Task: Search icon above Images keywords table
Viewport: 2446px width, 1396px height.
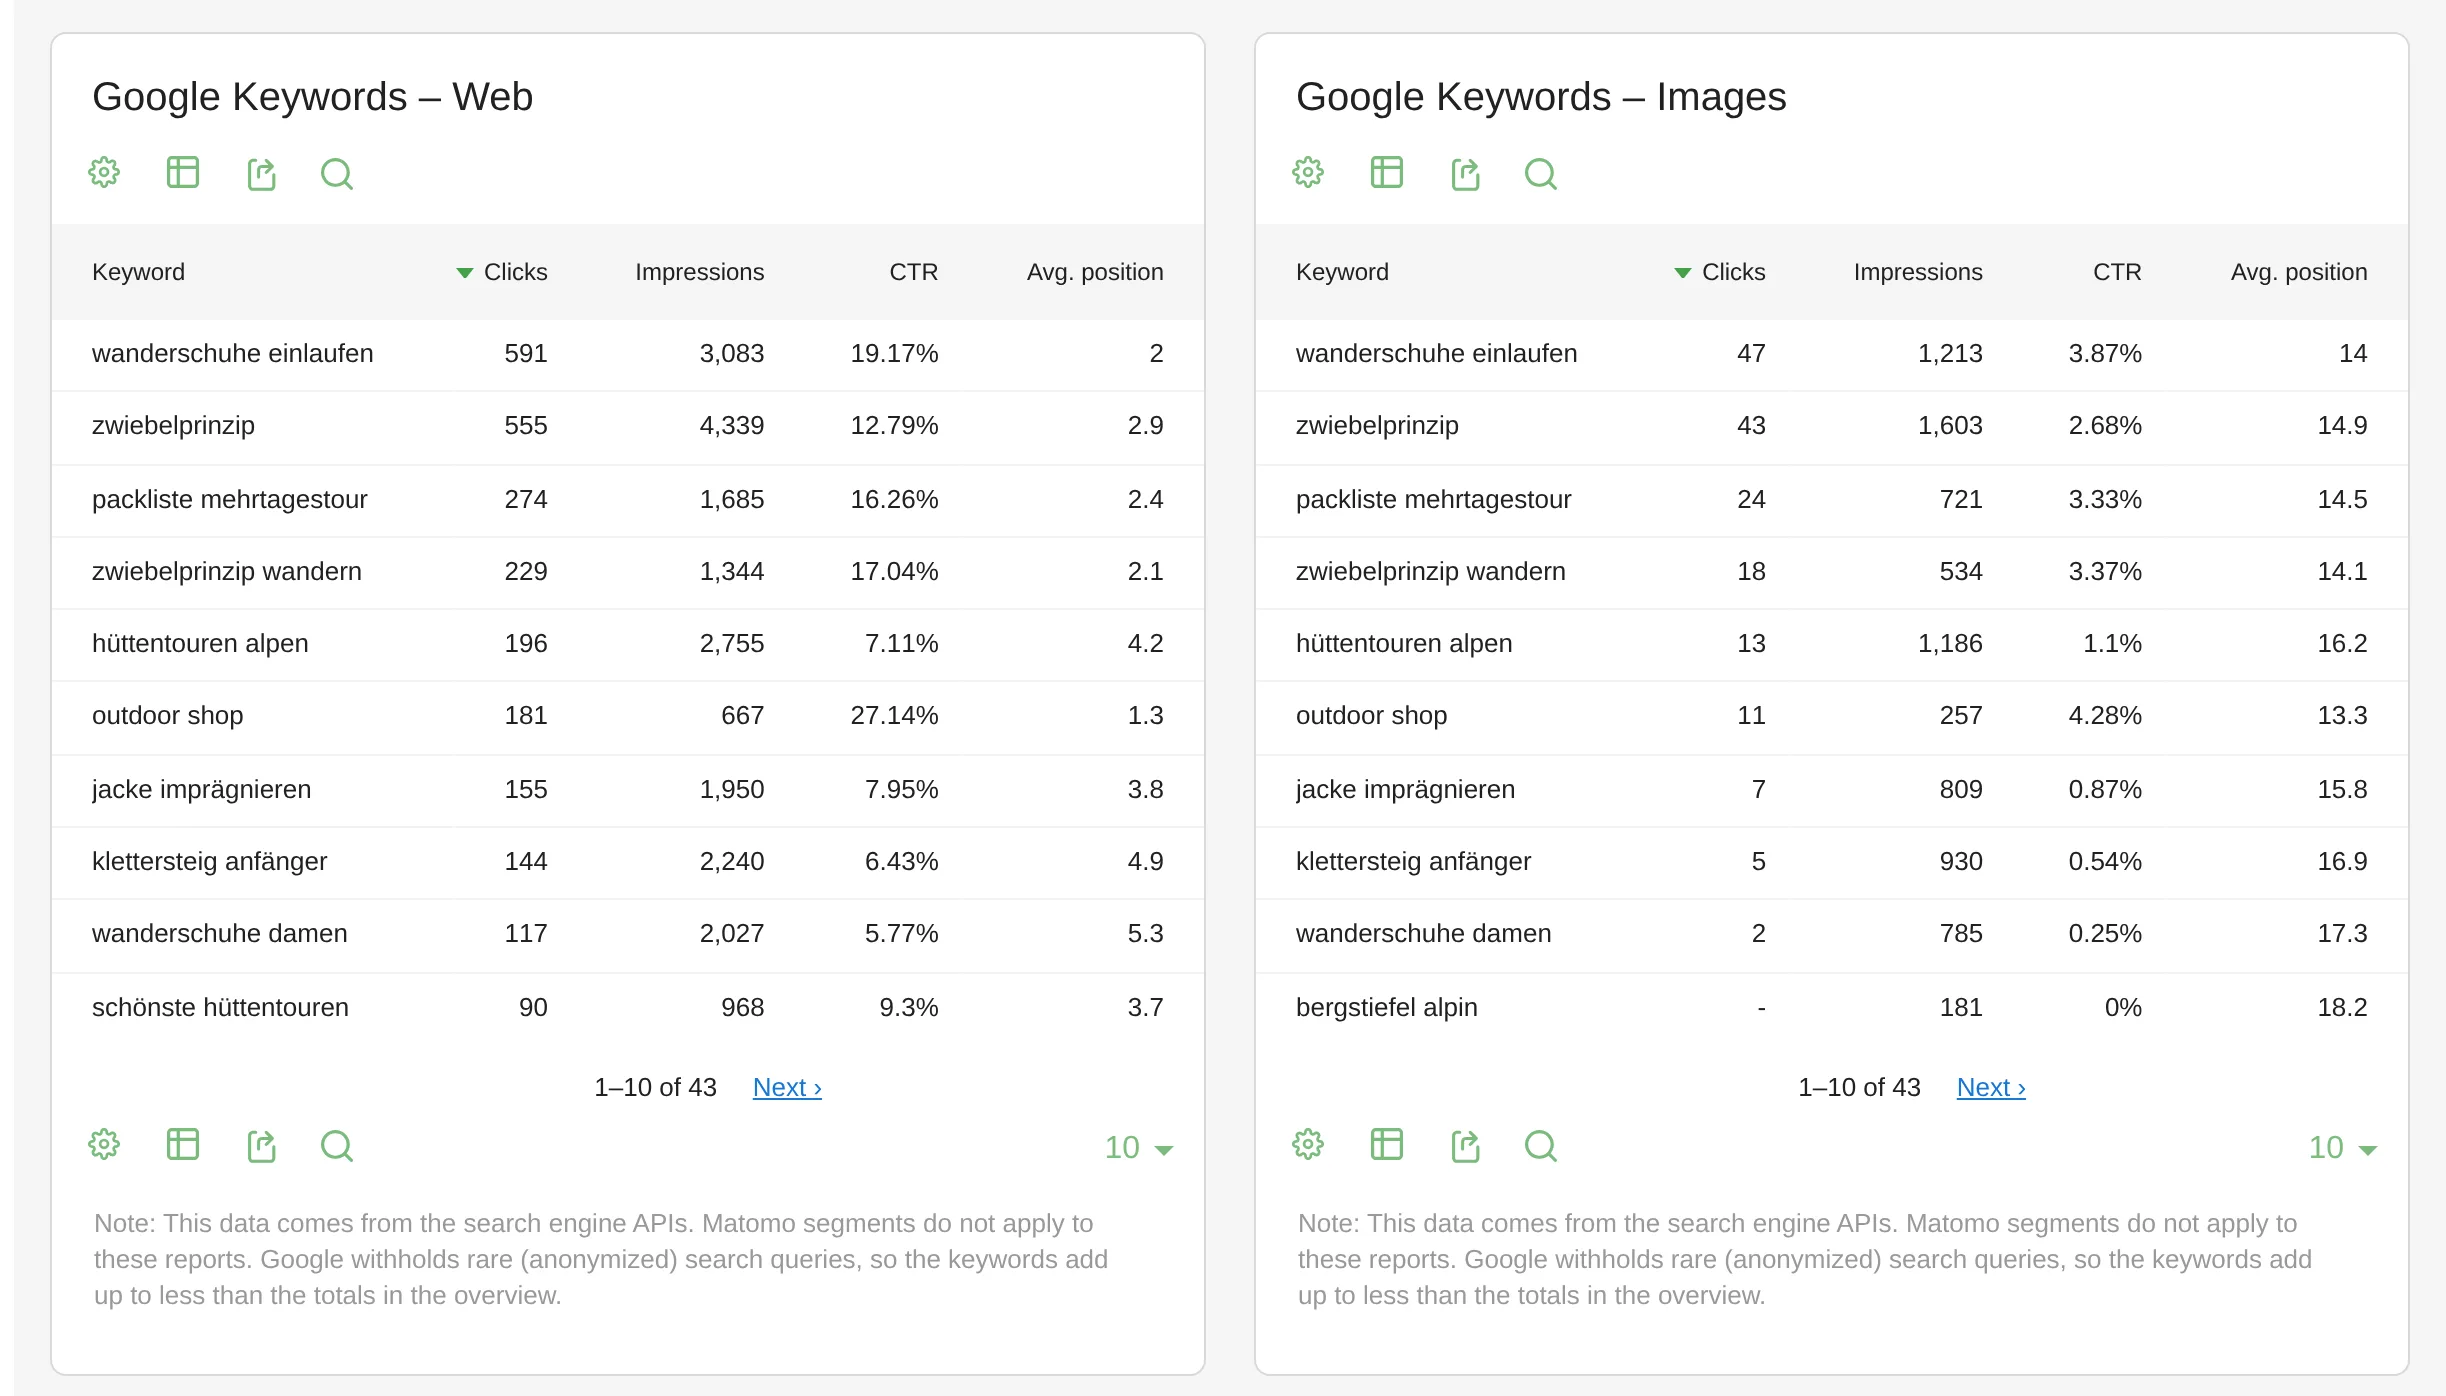Action: [1541, 174]
